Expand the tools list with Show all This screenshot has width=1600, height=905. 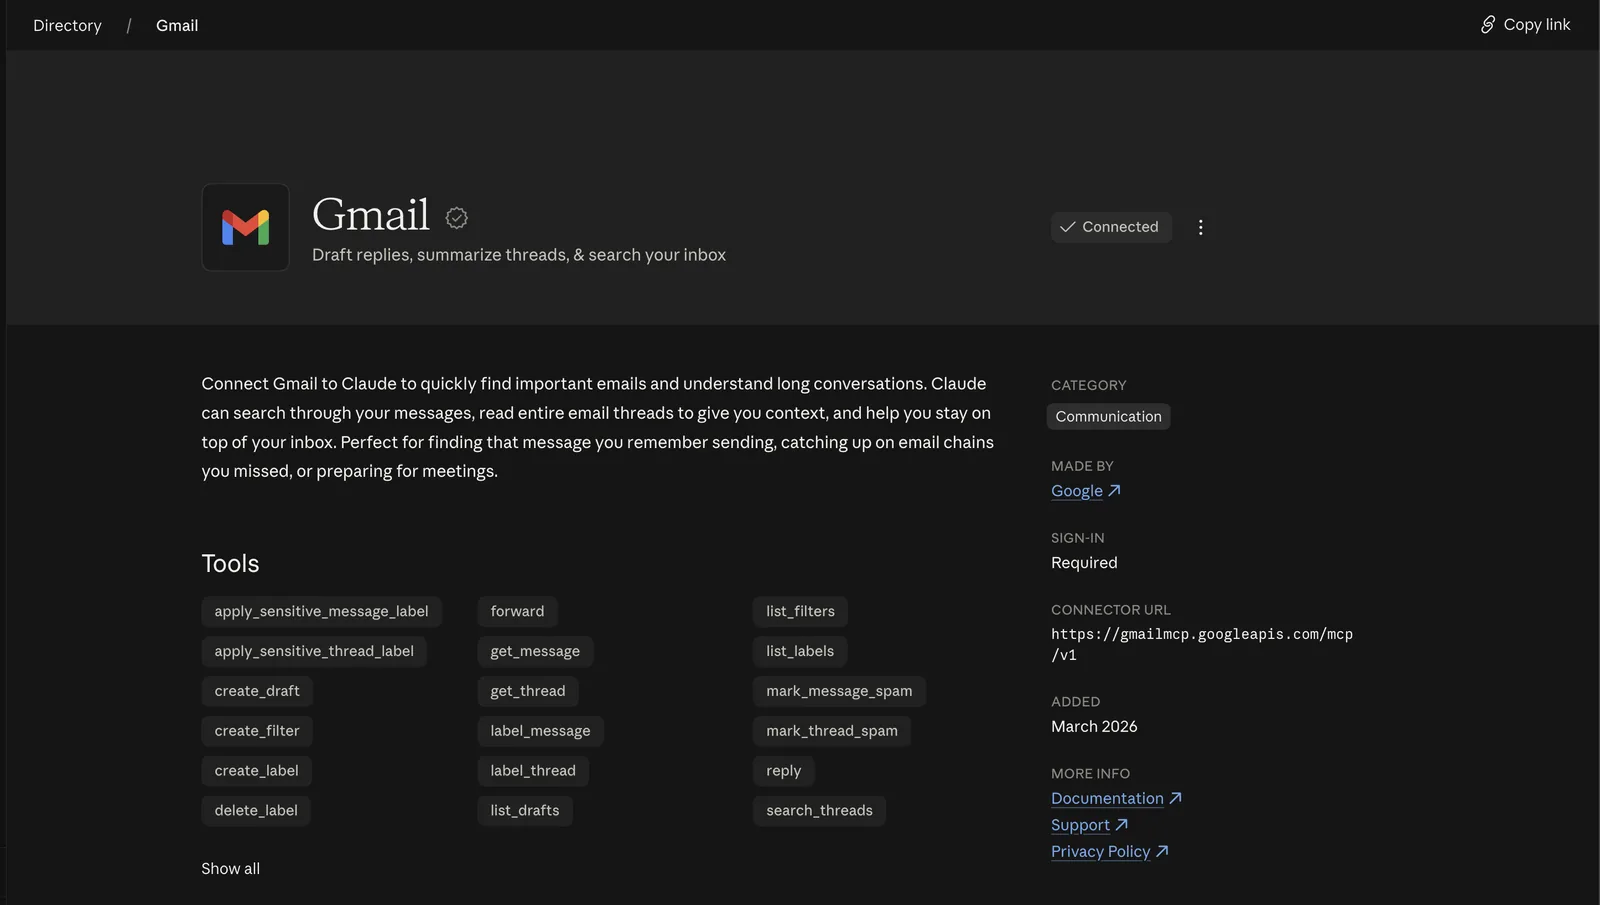(x=230, y=869)
